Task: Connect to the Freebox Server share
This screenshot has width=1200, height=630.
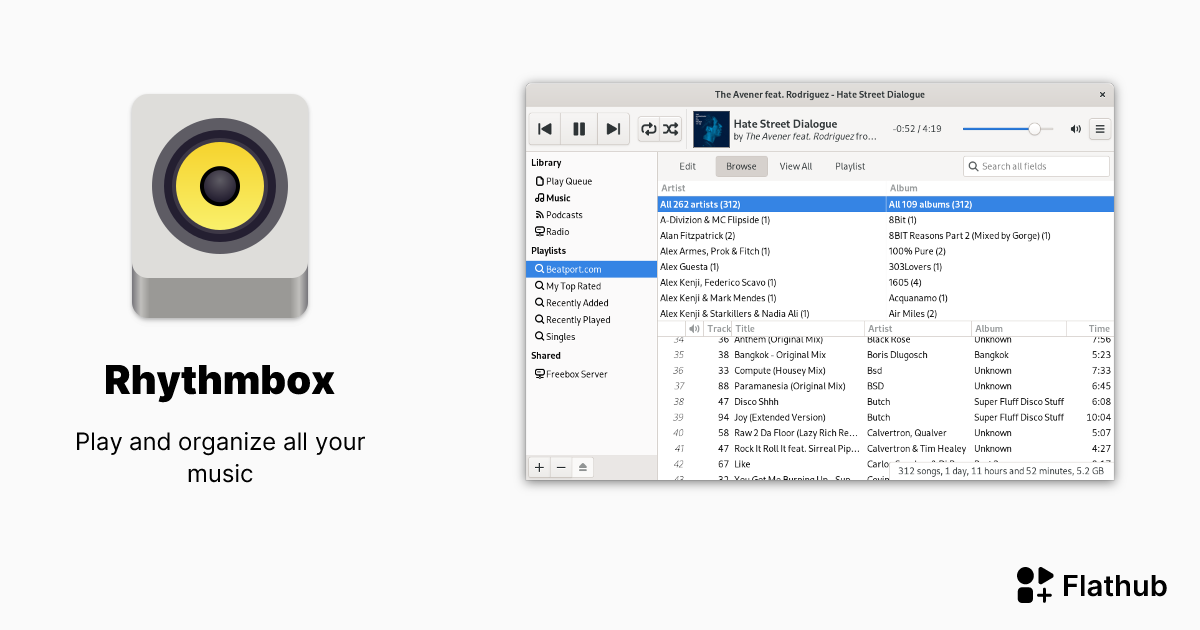Action: click(x=575, y=373)
